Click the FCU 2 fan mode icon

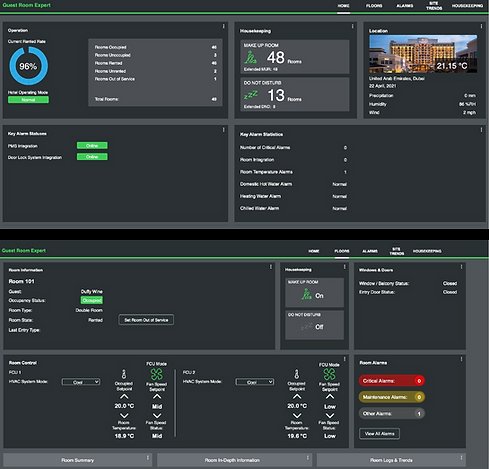[329, 374]
